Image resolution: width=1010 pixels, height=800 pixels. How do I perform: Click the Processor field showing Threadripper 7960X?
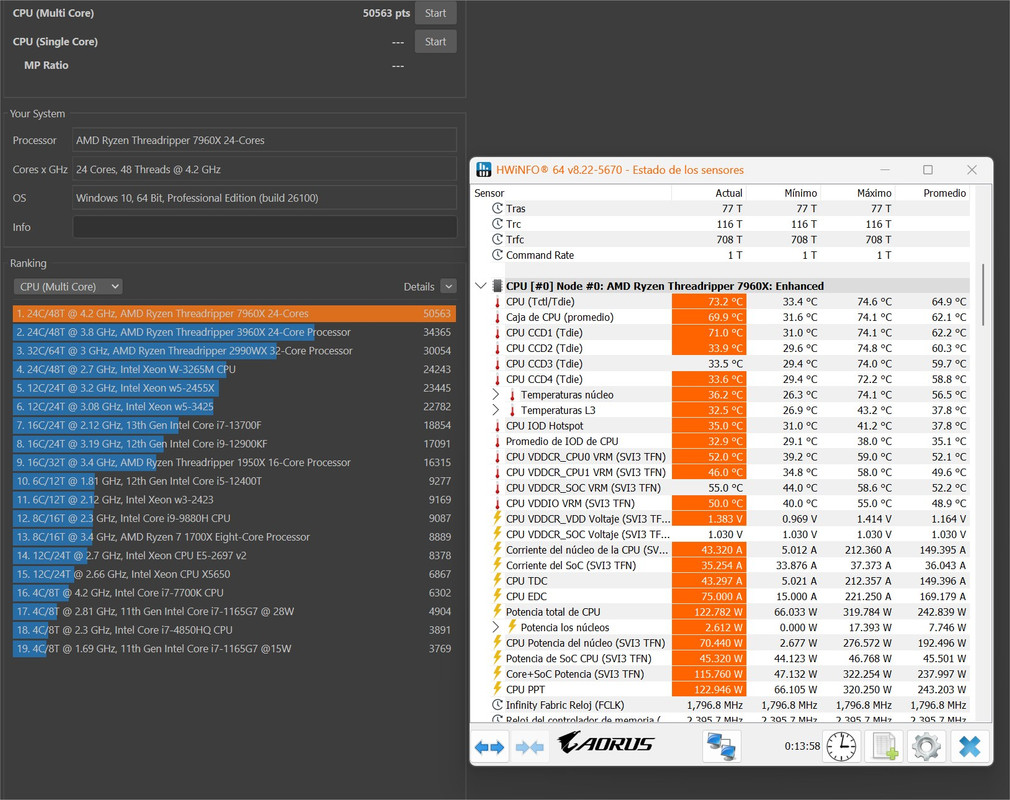coord(265,140)
